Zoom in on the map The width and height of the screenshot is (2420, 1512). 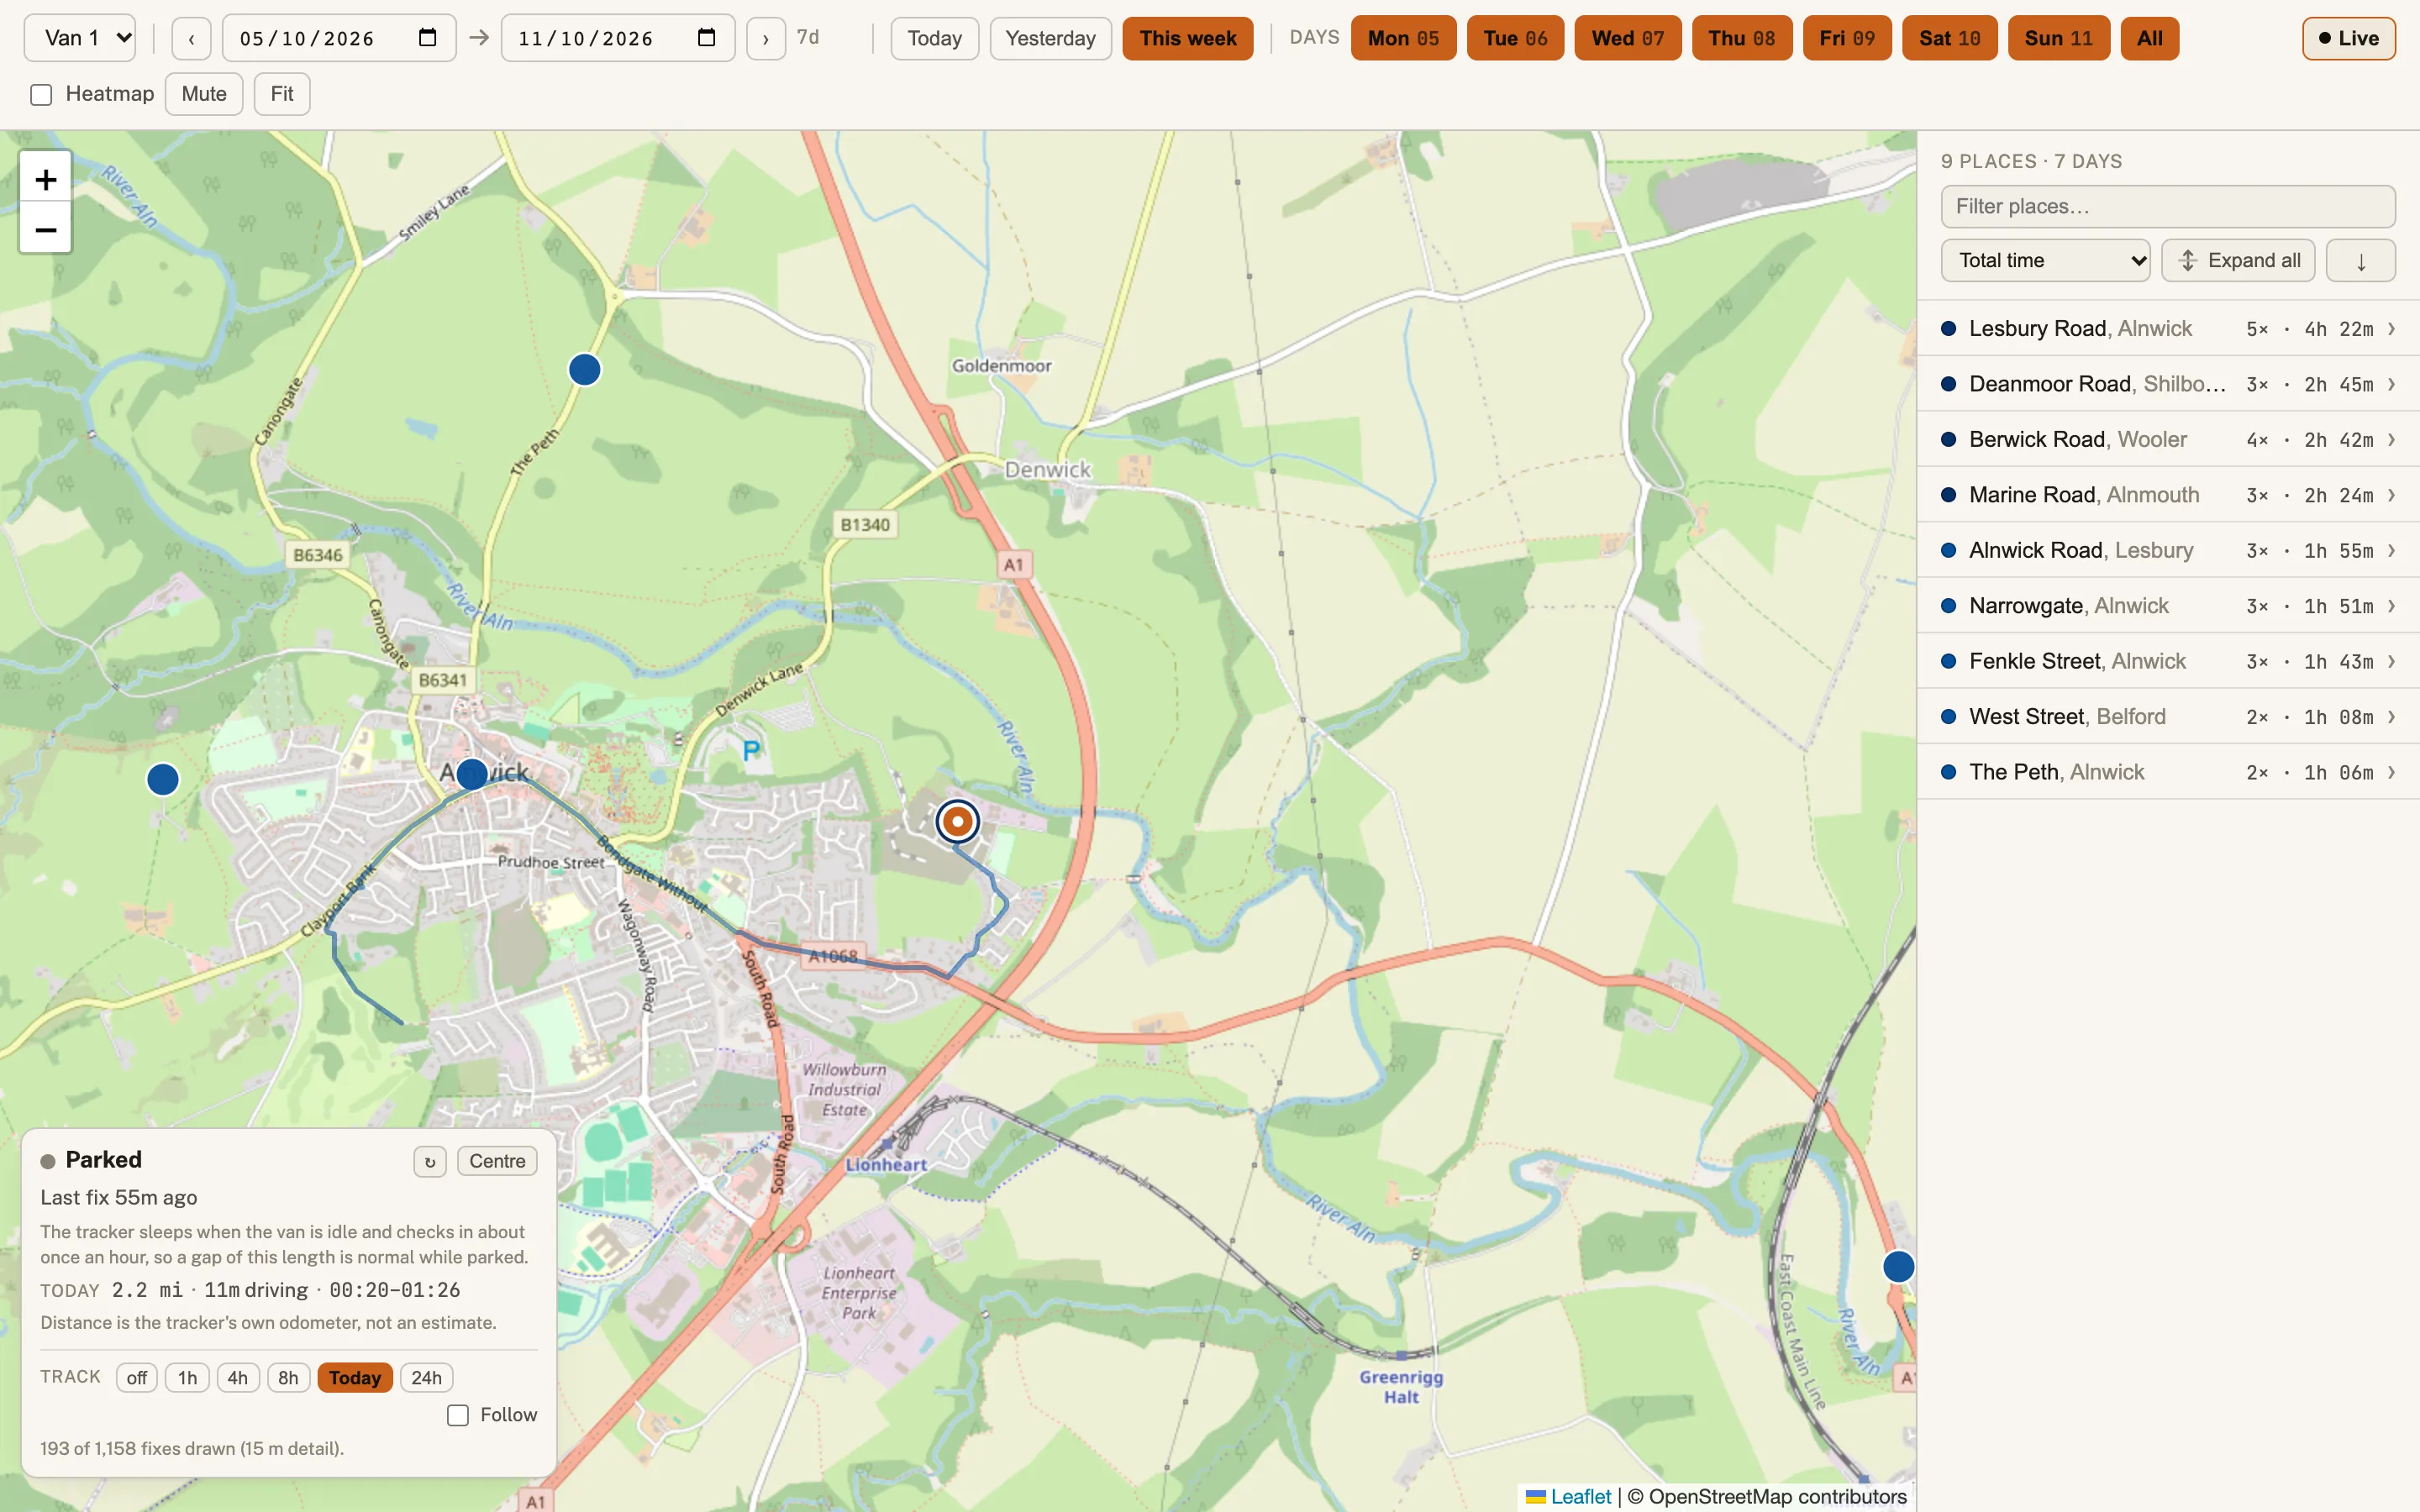45,179
